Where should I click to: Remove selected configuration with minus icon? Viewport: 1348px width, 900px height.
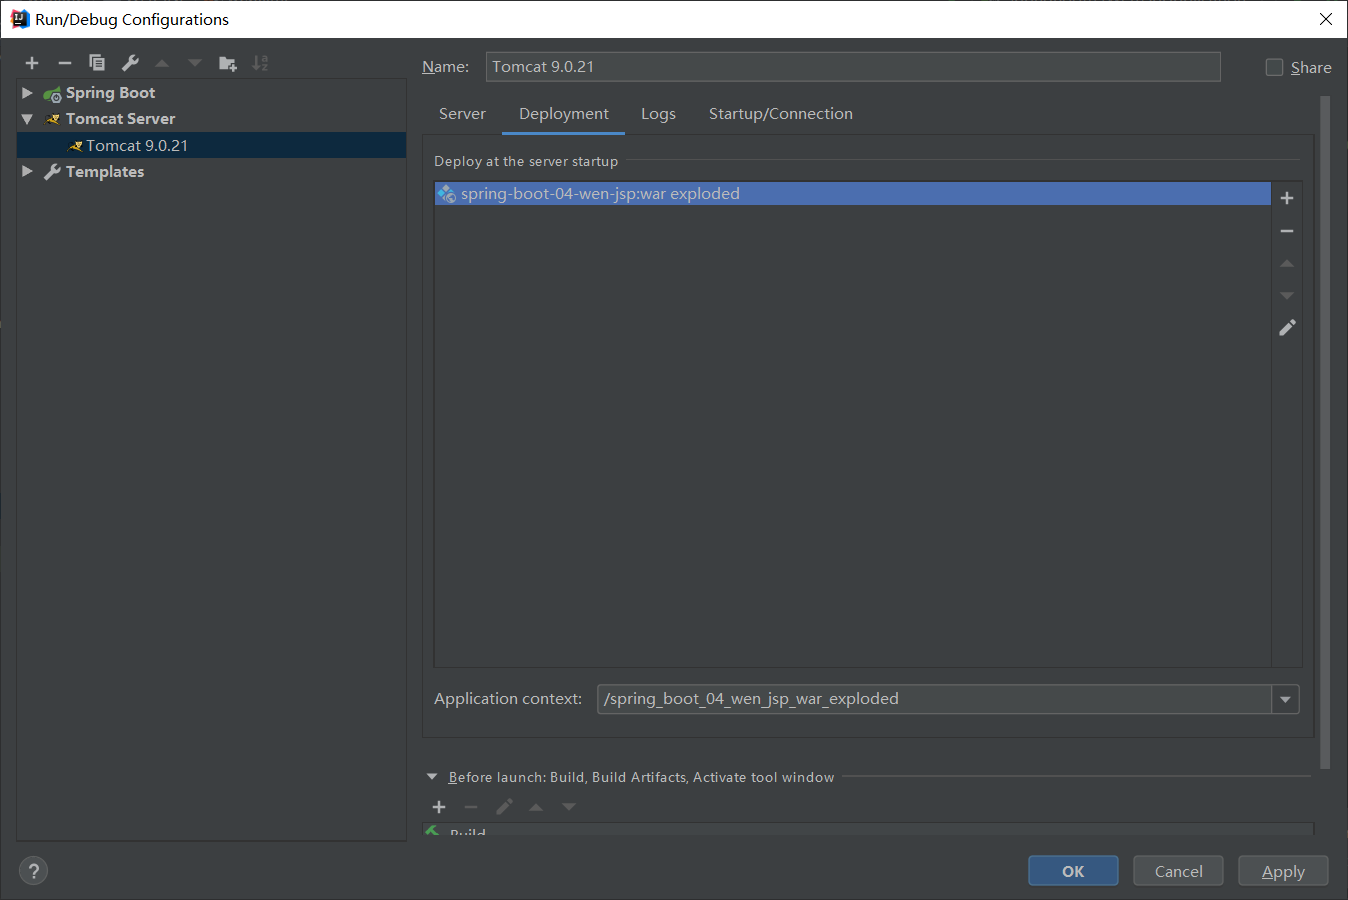pyautogui.click(x=65, y=63)
